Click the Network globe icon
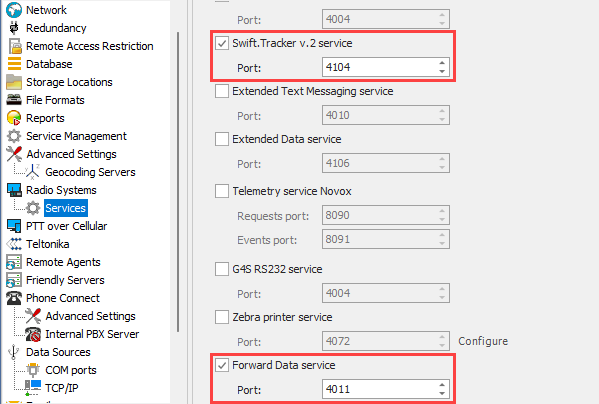This screenshot has width=599, height=404. pos(14,10)
